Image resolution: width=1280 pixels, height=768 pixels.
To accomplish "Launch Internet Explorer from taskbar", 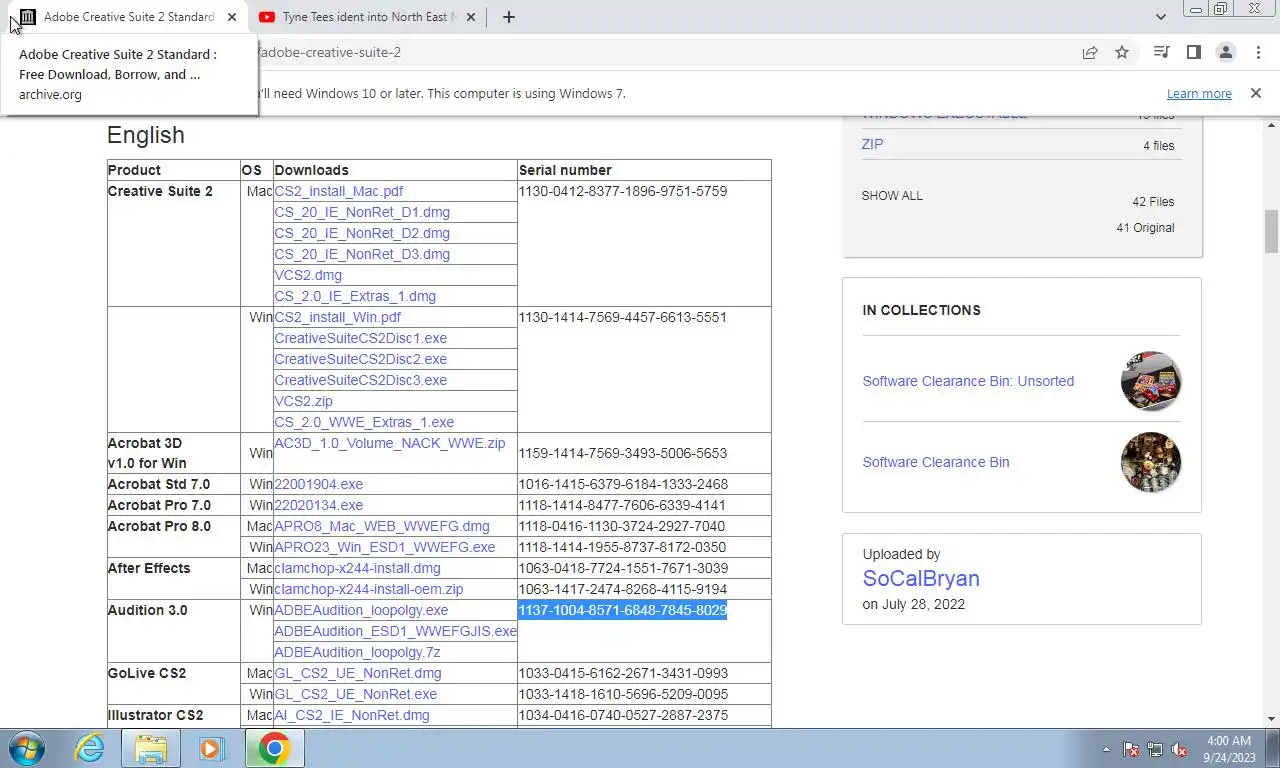I will (x=90, y=748).
